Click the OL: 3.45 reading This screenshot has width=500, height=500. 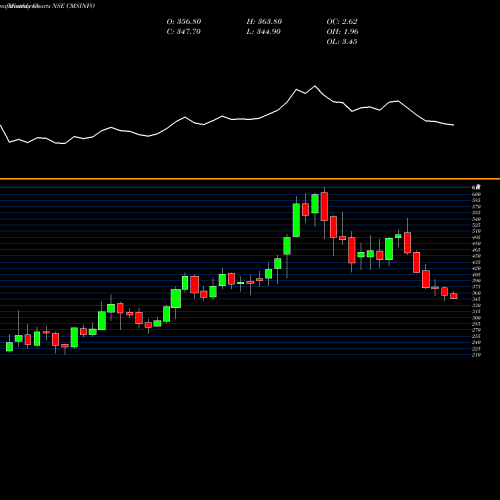342,42
